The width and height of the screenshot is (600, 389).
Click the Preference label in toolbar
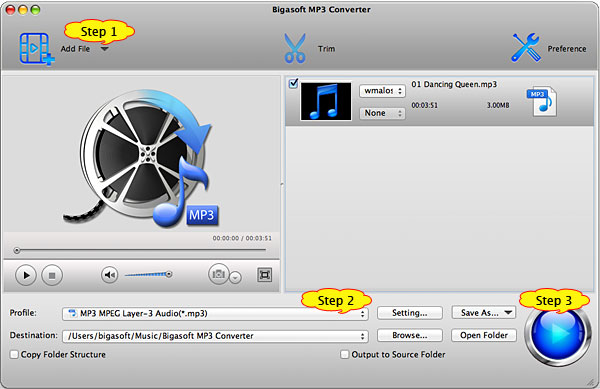coord(567,49)
